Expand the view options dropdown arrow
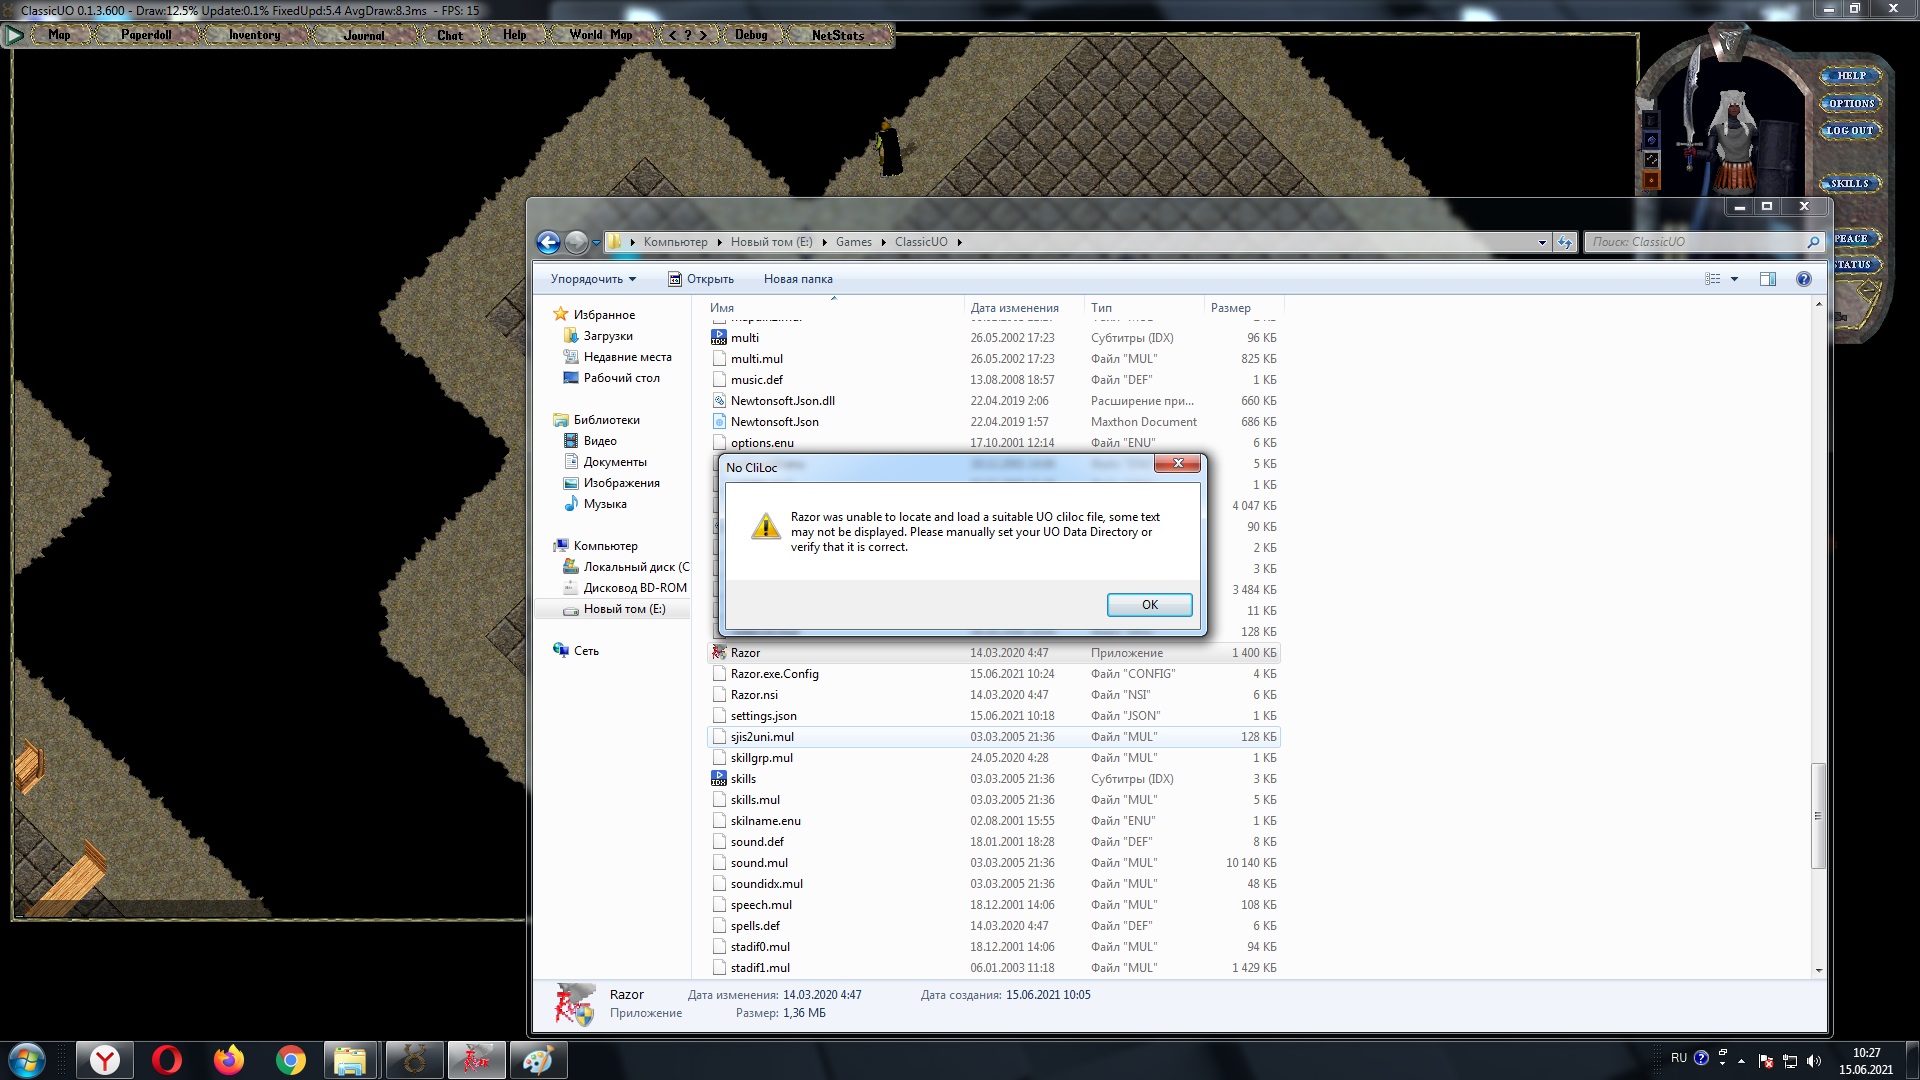The image size is (1920, 1080). [1734, 279]
